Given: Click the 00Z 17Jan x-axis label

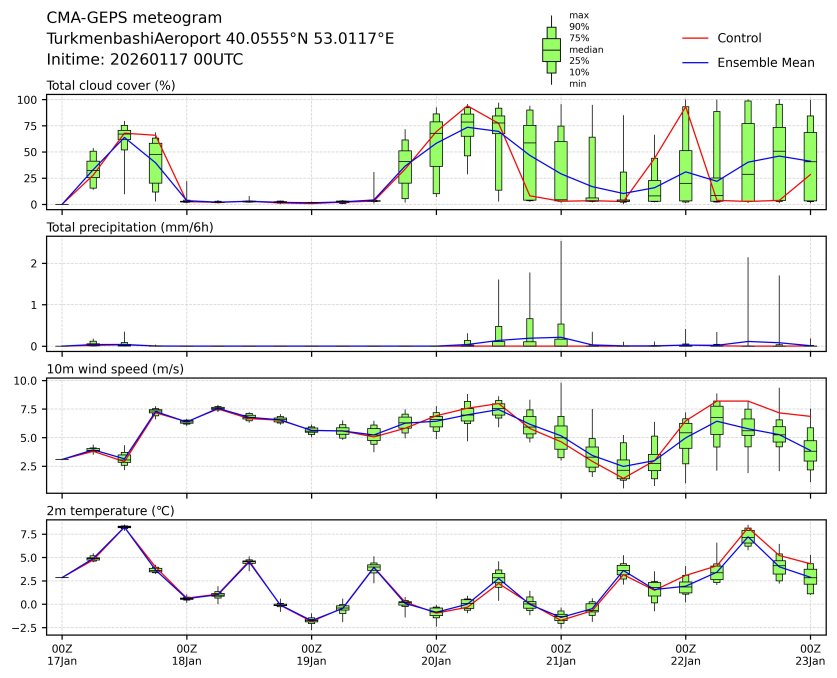Looking at the screenshot, I should [62, 654].
